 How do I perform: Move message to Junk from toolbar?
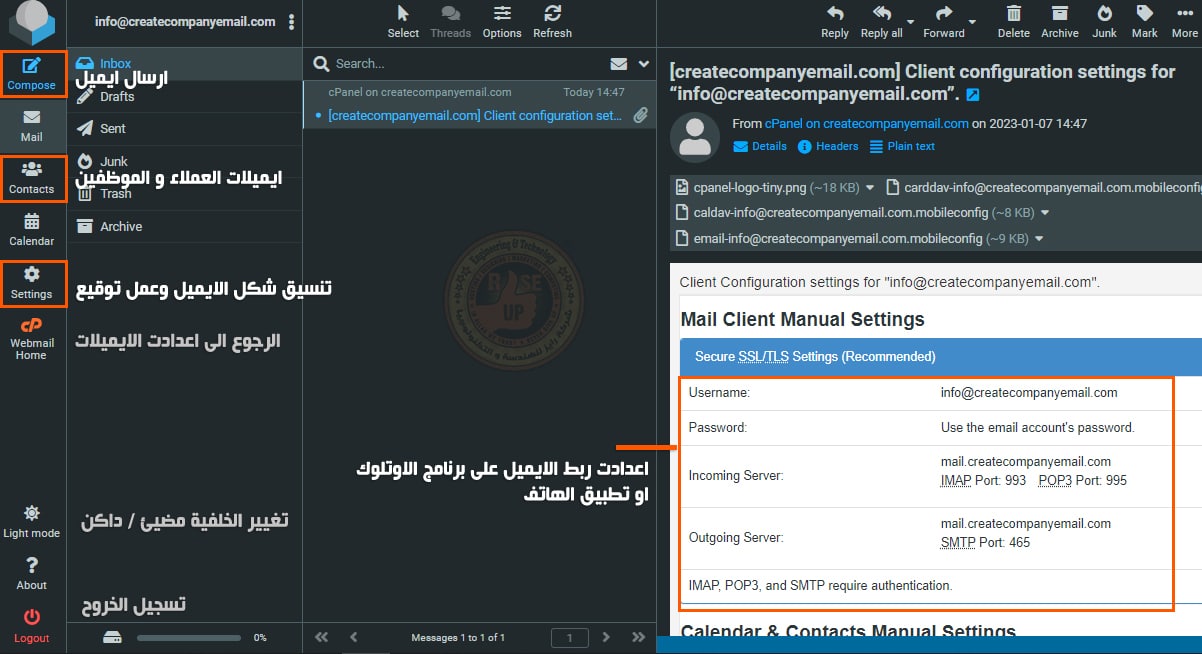click(x=1104, y=21)
